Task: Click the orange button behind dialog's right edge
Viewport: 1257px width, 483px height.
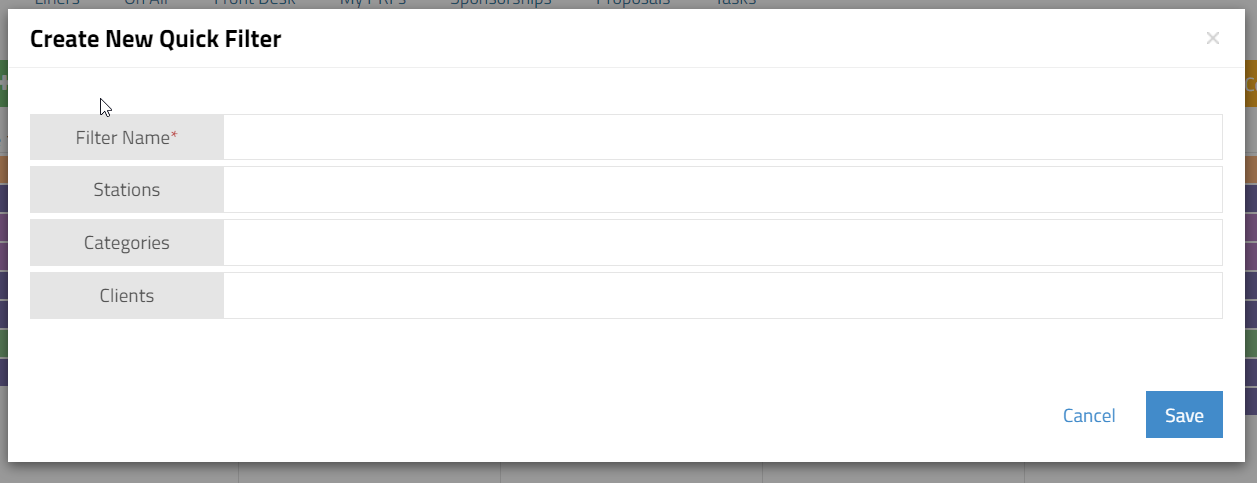Action: [x=1249, y=85]
